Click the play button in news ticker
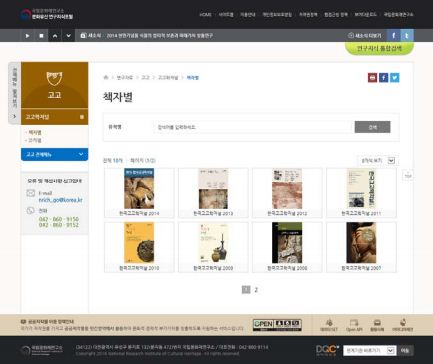Screen dimensions: 433x364 pos(28,36)
